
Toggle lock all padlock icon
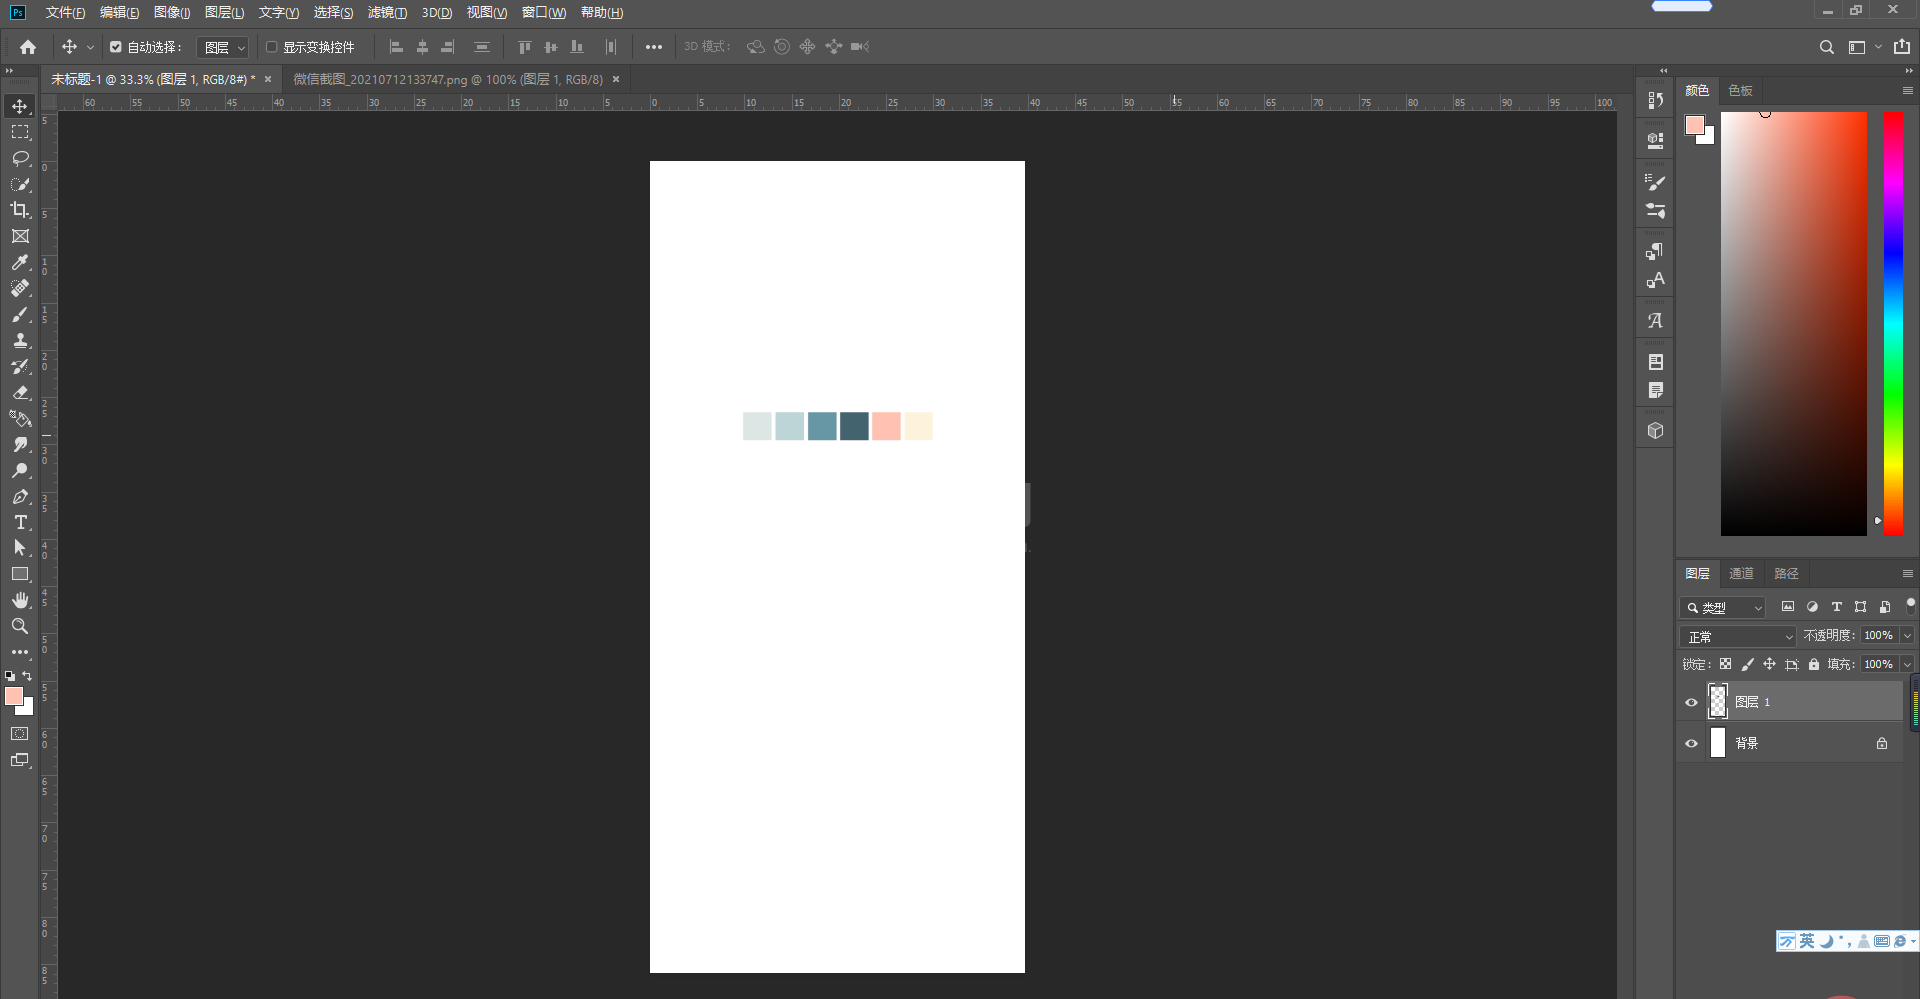1814,664
